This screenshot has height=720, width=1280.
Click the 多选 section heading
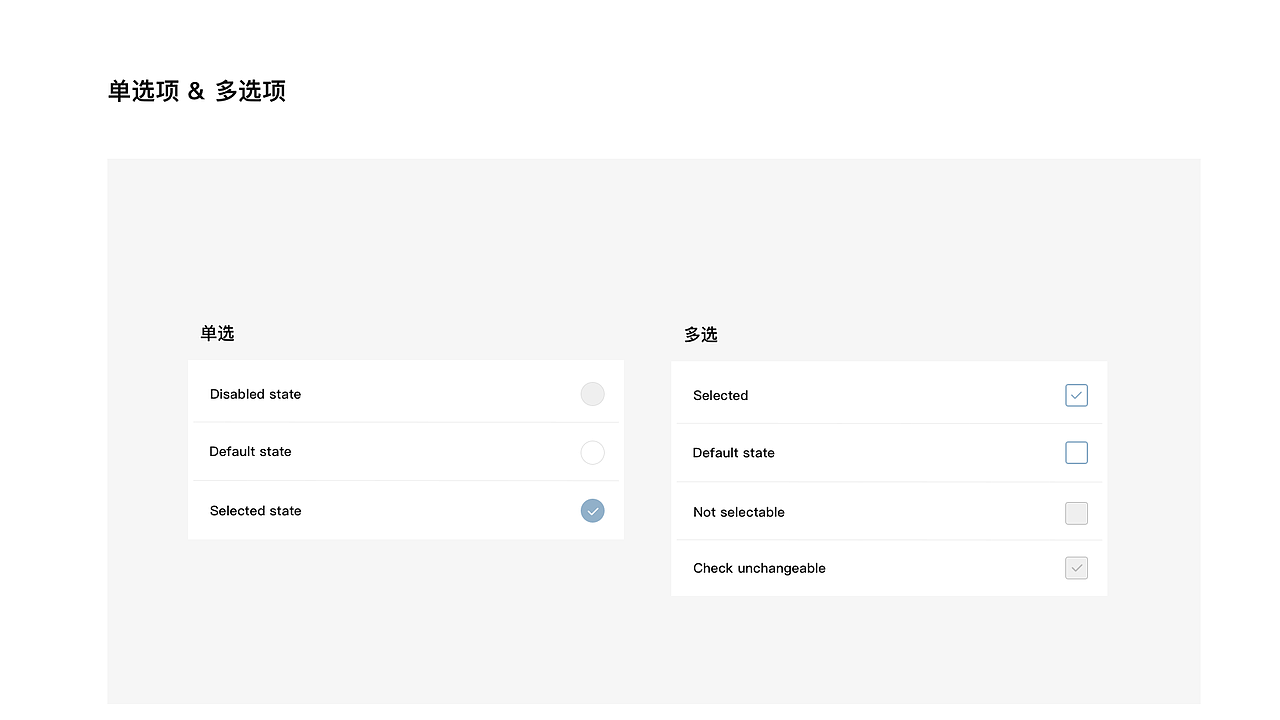click(x=700, y=335)
